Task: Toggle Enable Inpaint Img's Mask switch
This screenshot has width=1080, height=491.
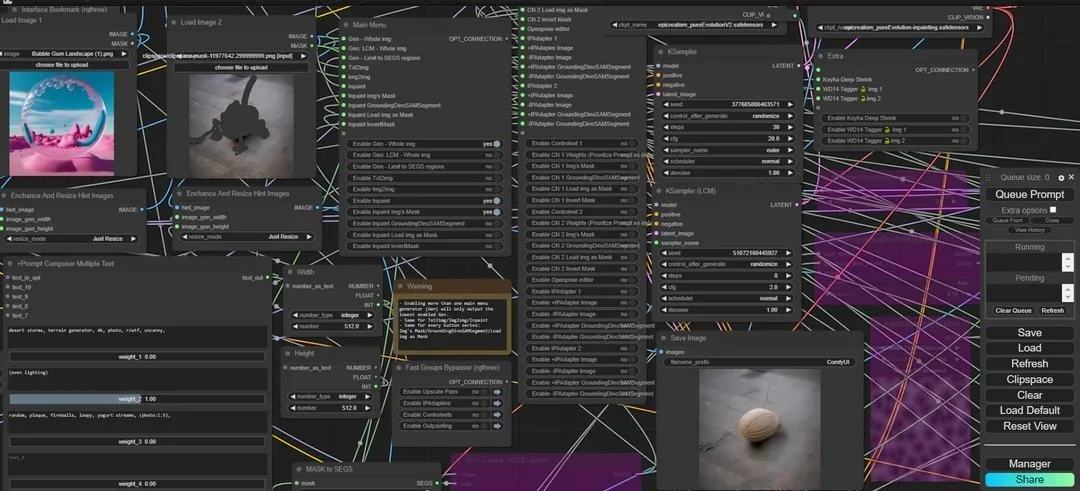Action: [x=496, y=212]
